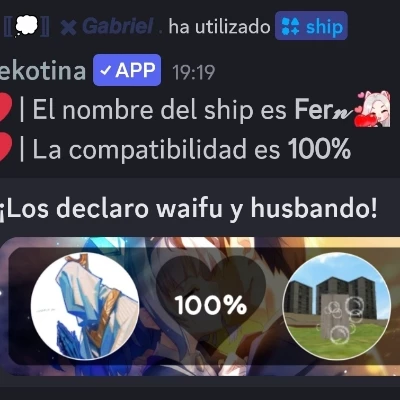Open the ship banner image background

click(200, 306)
